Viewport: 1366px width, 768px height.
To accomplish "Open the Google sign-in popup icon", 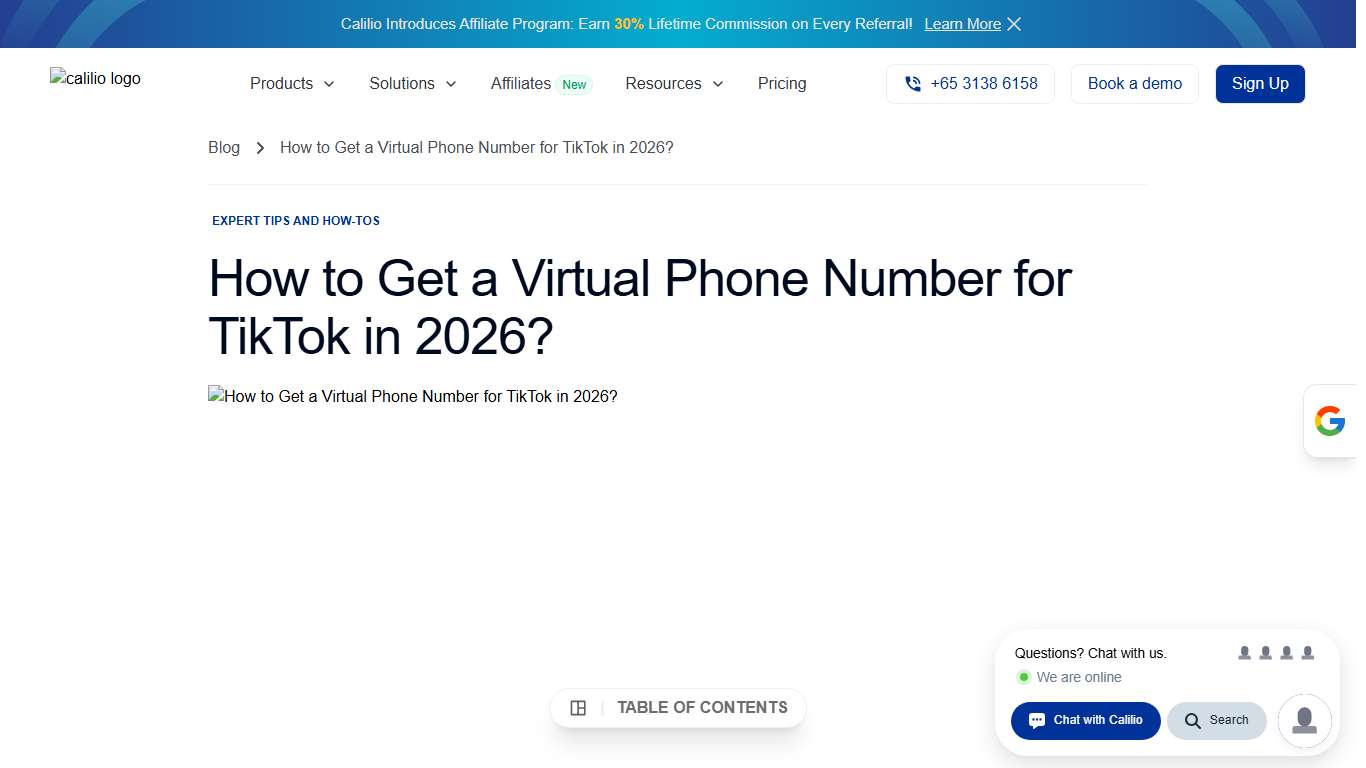I will click(1330, 420).
